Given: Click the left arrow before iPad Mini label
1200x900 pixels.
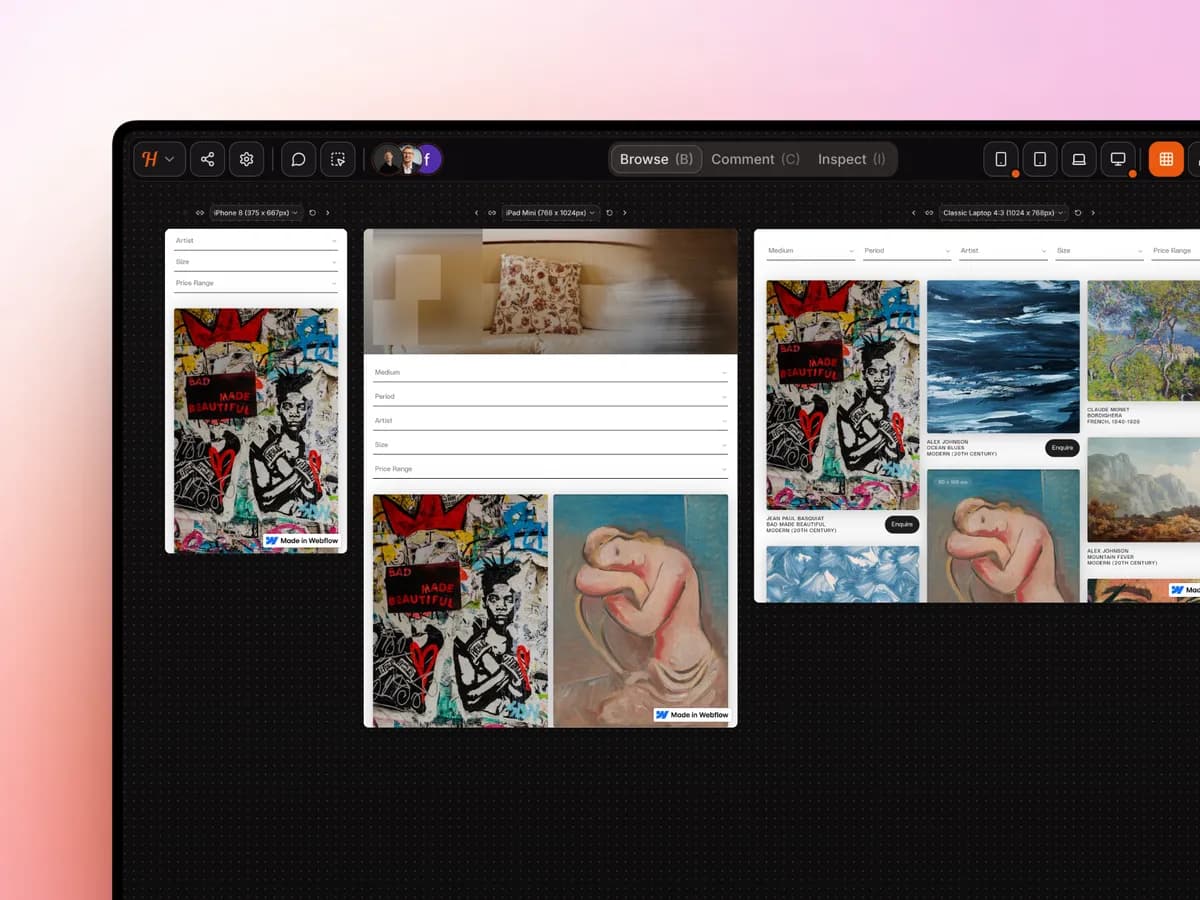Looking at the screenshot, I should pos(476,213).
